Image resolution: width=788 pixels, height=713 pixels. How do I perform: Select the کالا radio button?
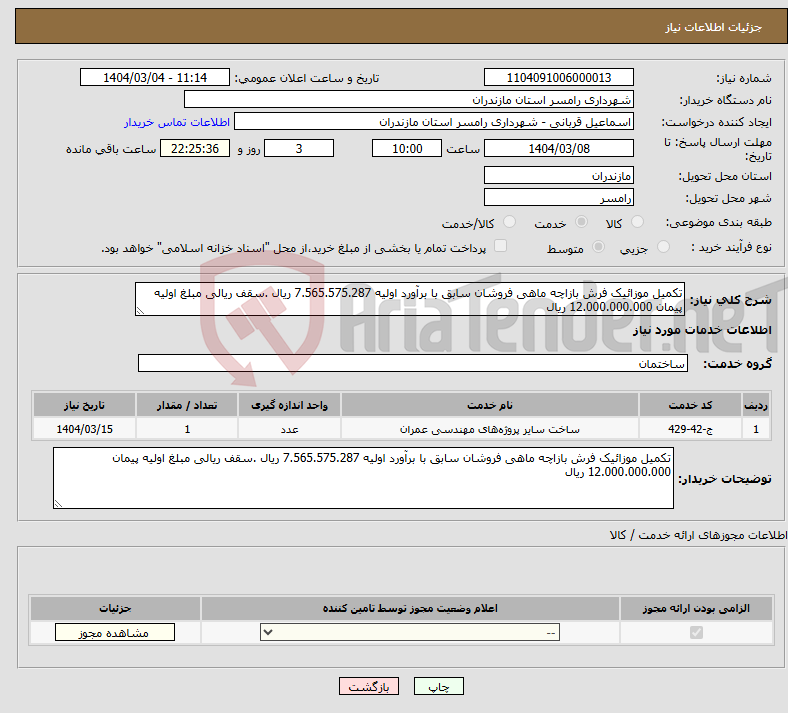click(637, 222)
